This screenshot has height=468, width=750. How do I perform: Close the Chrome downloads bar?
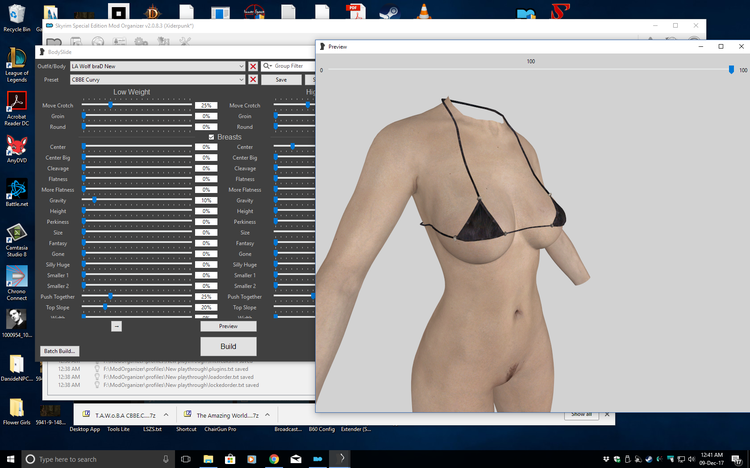[607, 414]
